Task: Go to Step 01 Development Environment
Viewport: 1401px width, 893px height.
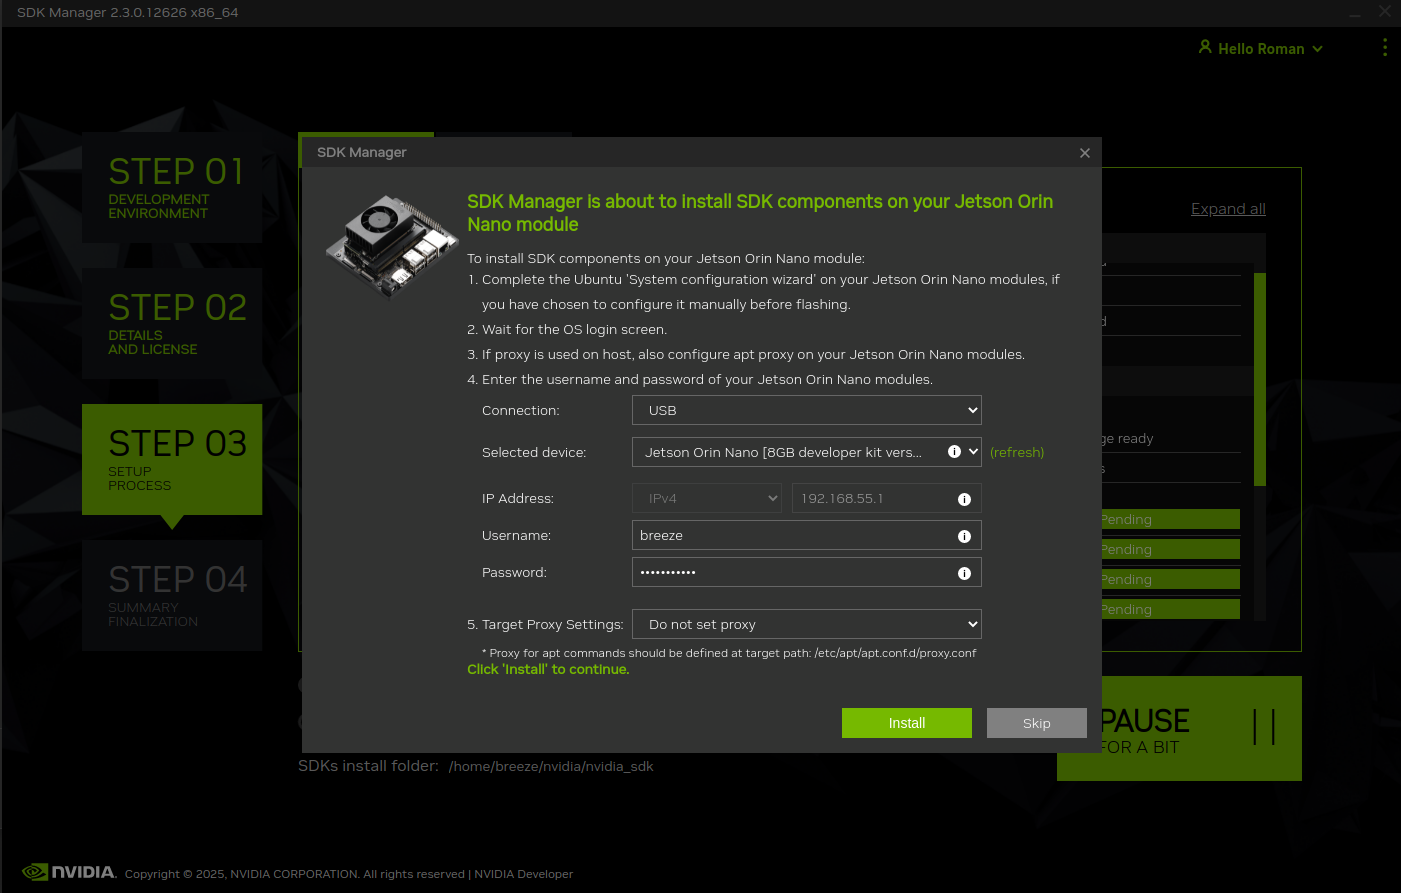Action: tap(172, 187)
